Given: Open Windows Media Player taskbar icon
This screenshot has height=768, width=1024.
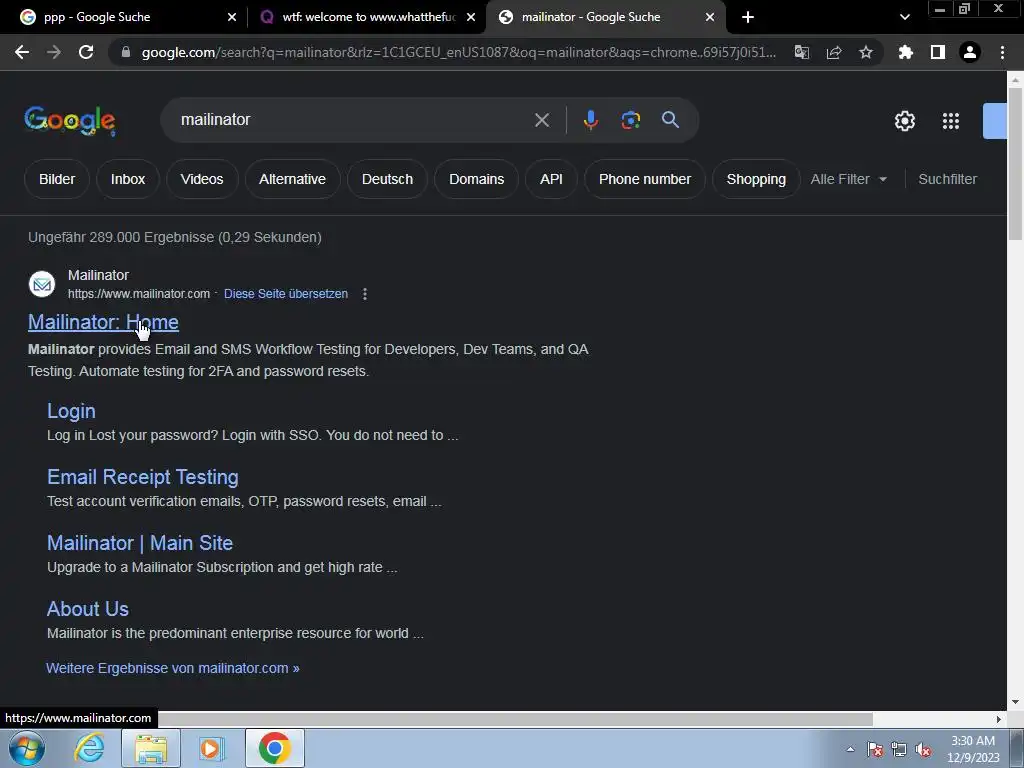Looking at the screenshot, I should [x=211, y=748].
